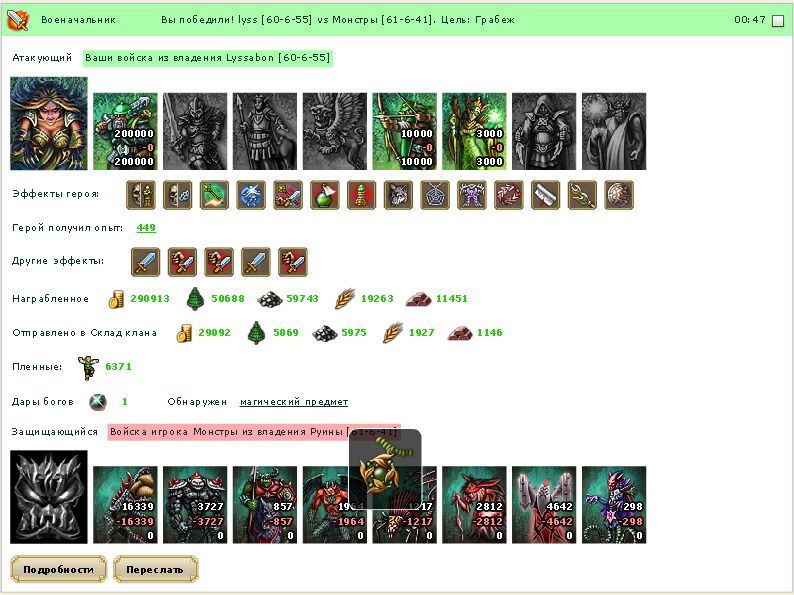Viewport: 794px width, 595px height.
Task: Select the defender unit card with 16339 losses
Action: (x=125, y=505)
